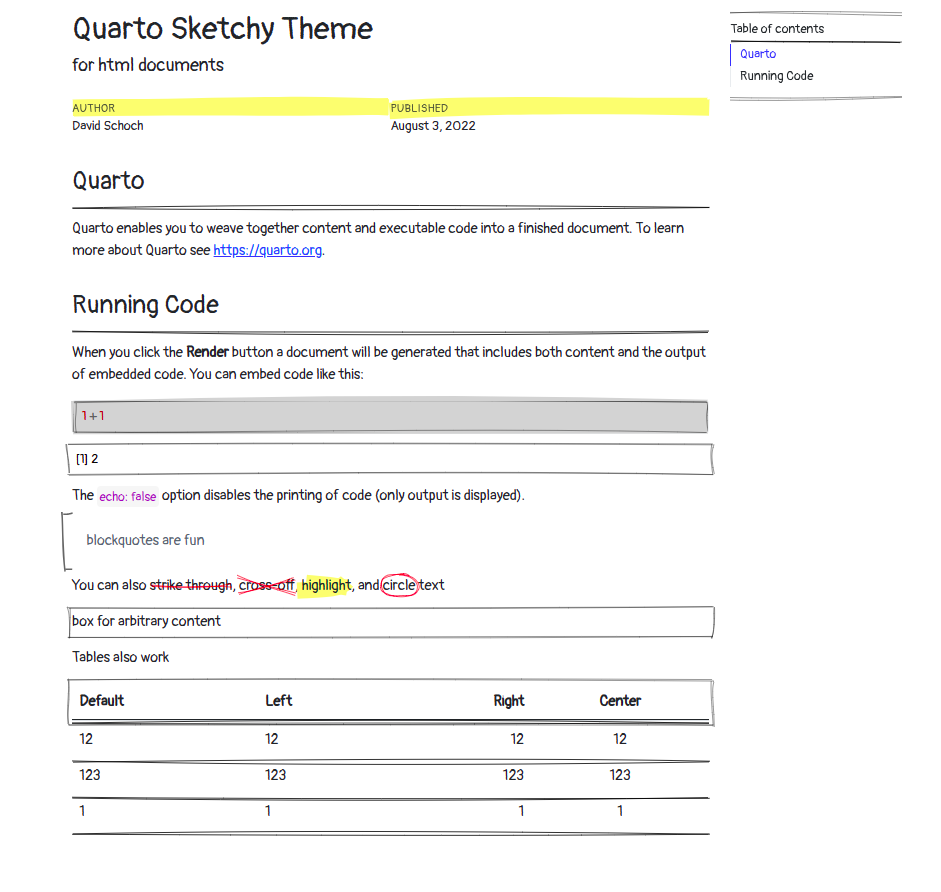Screen dimensions: 941x892
Task: Click 1 in the Center column
Action: (x=620, y=812)
